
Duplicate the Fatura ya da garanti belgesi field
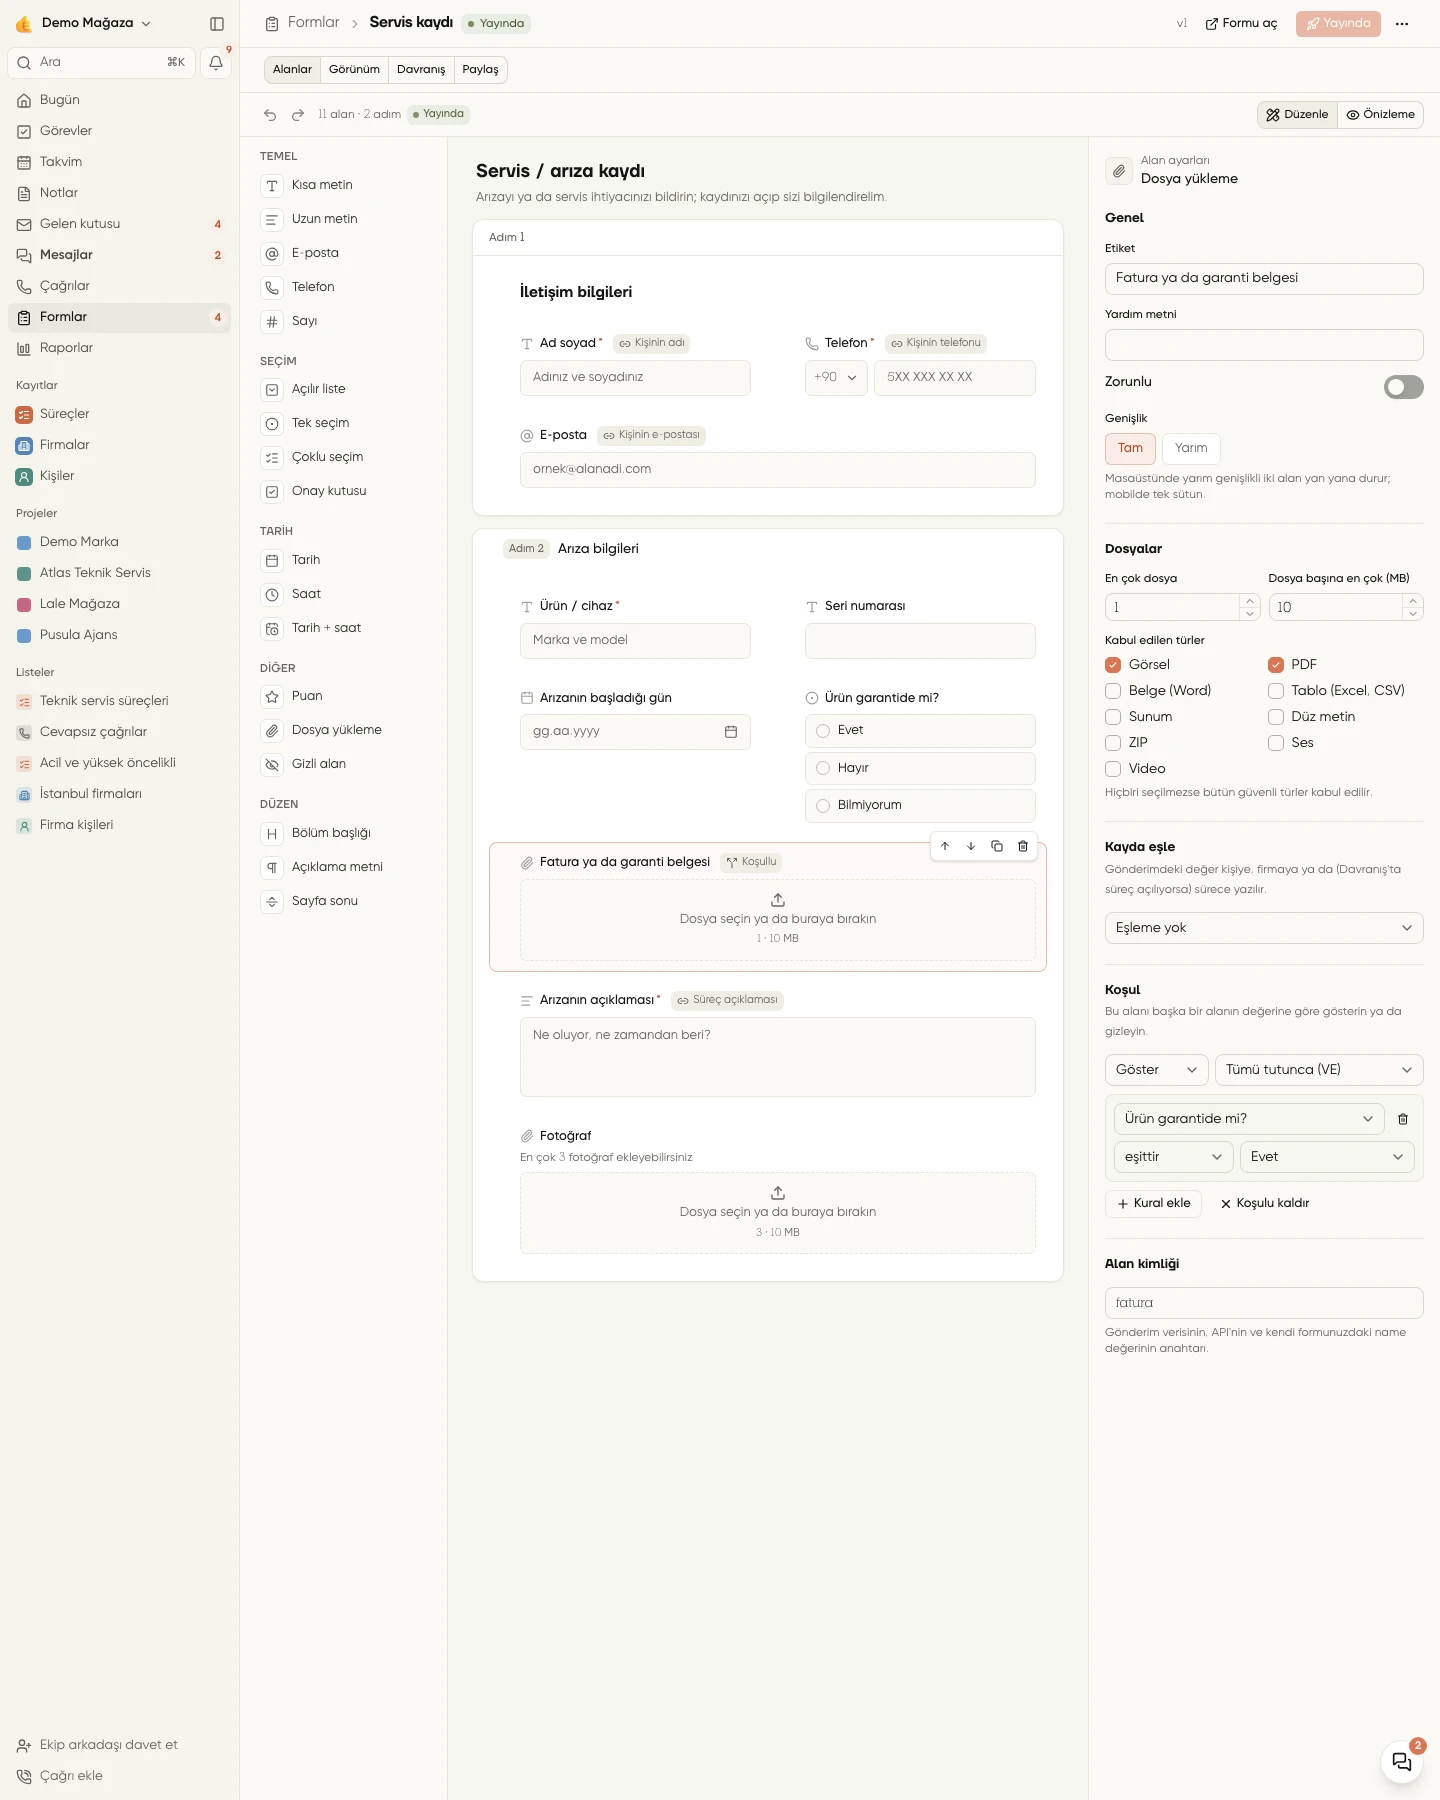pyautogui.click(x=997, y=846)
